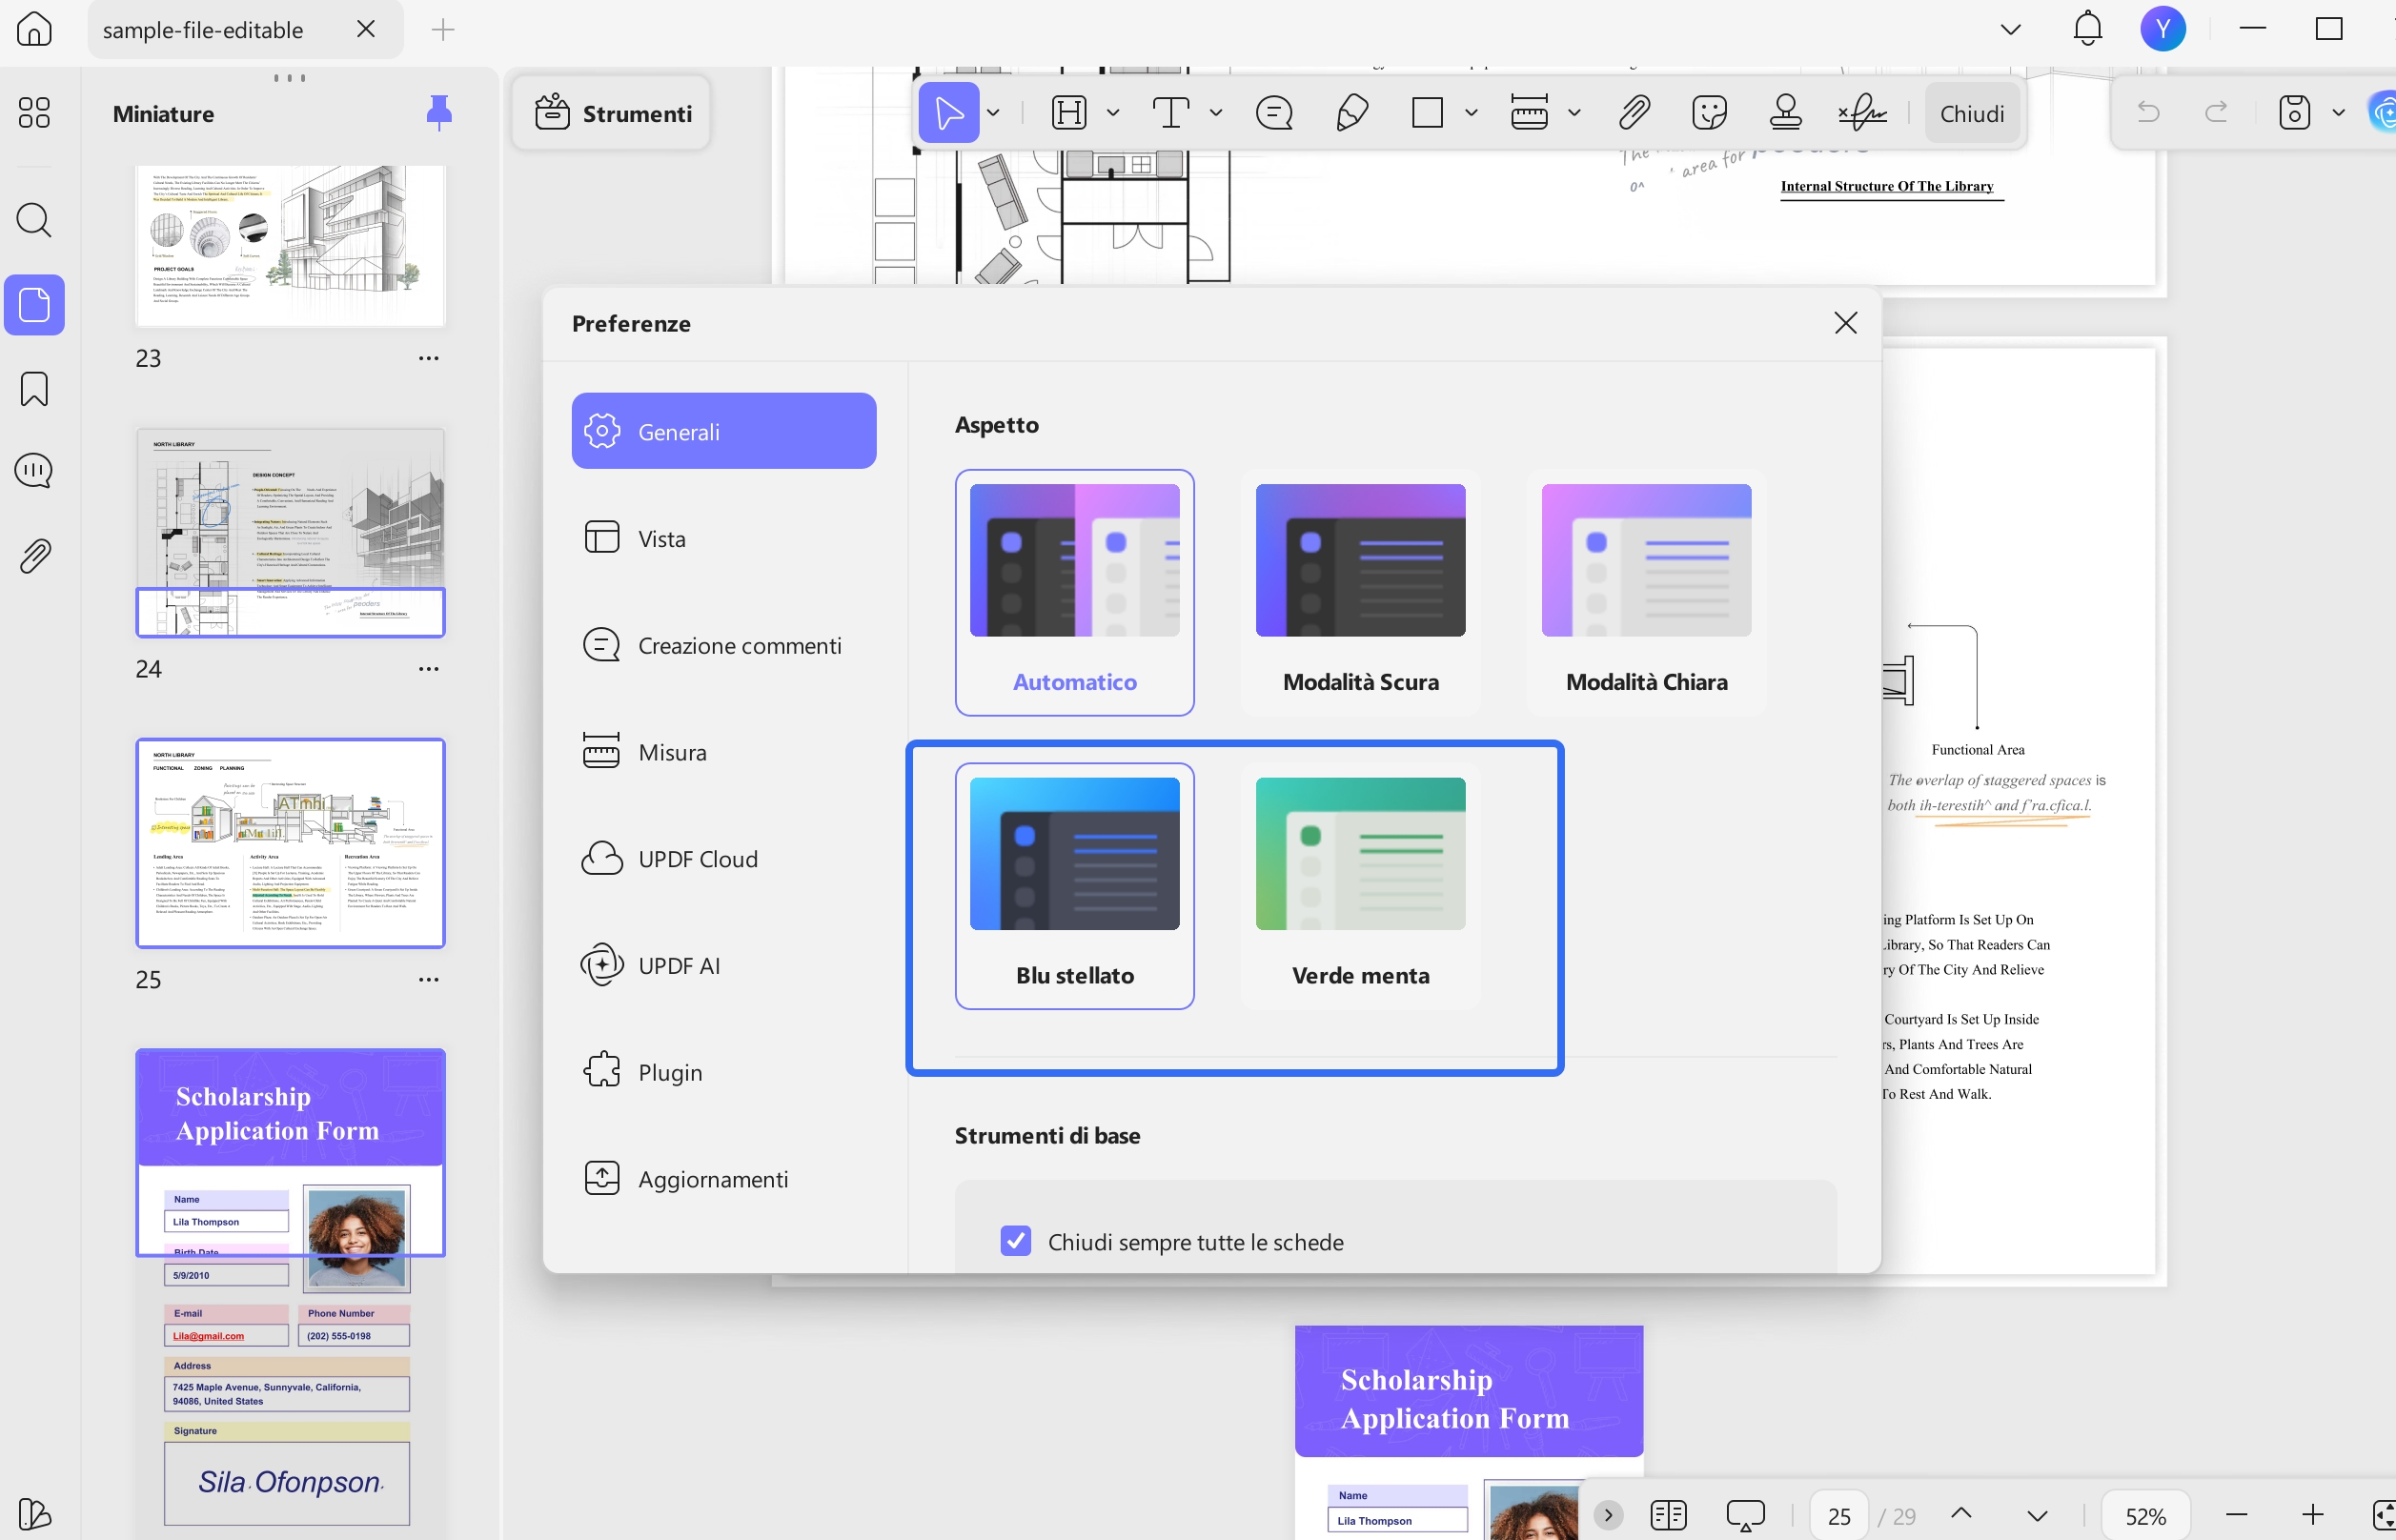Viewport: 2396px width, 1540px height.
Task: Go to the home screen icon
Action: [34, 29]
